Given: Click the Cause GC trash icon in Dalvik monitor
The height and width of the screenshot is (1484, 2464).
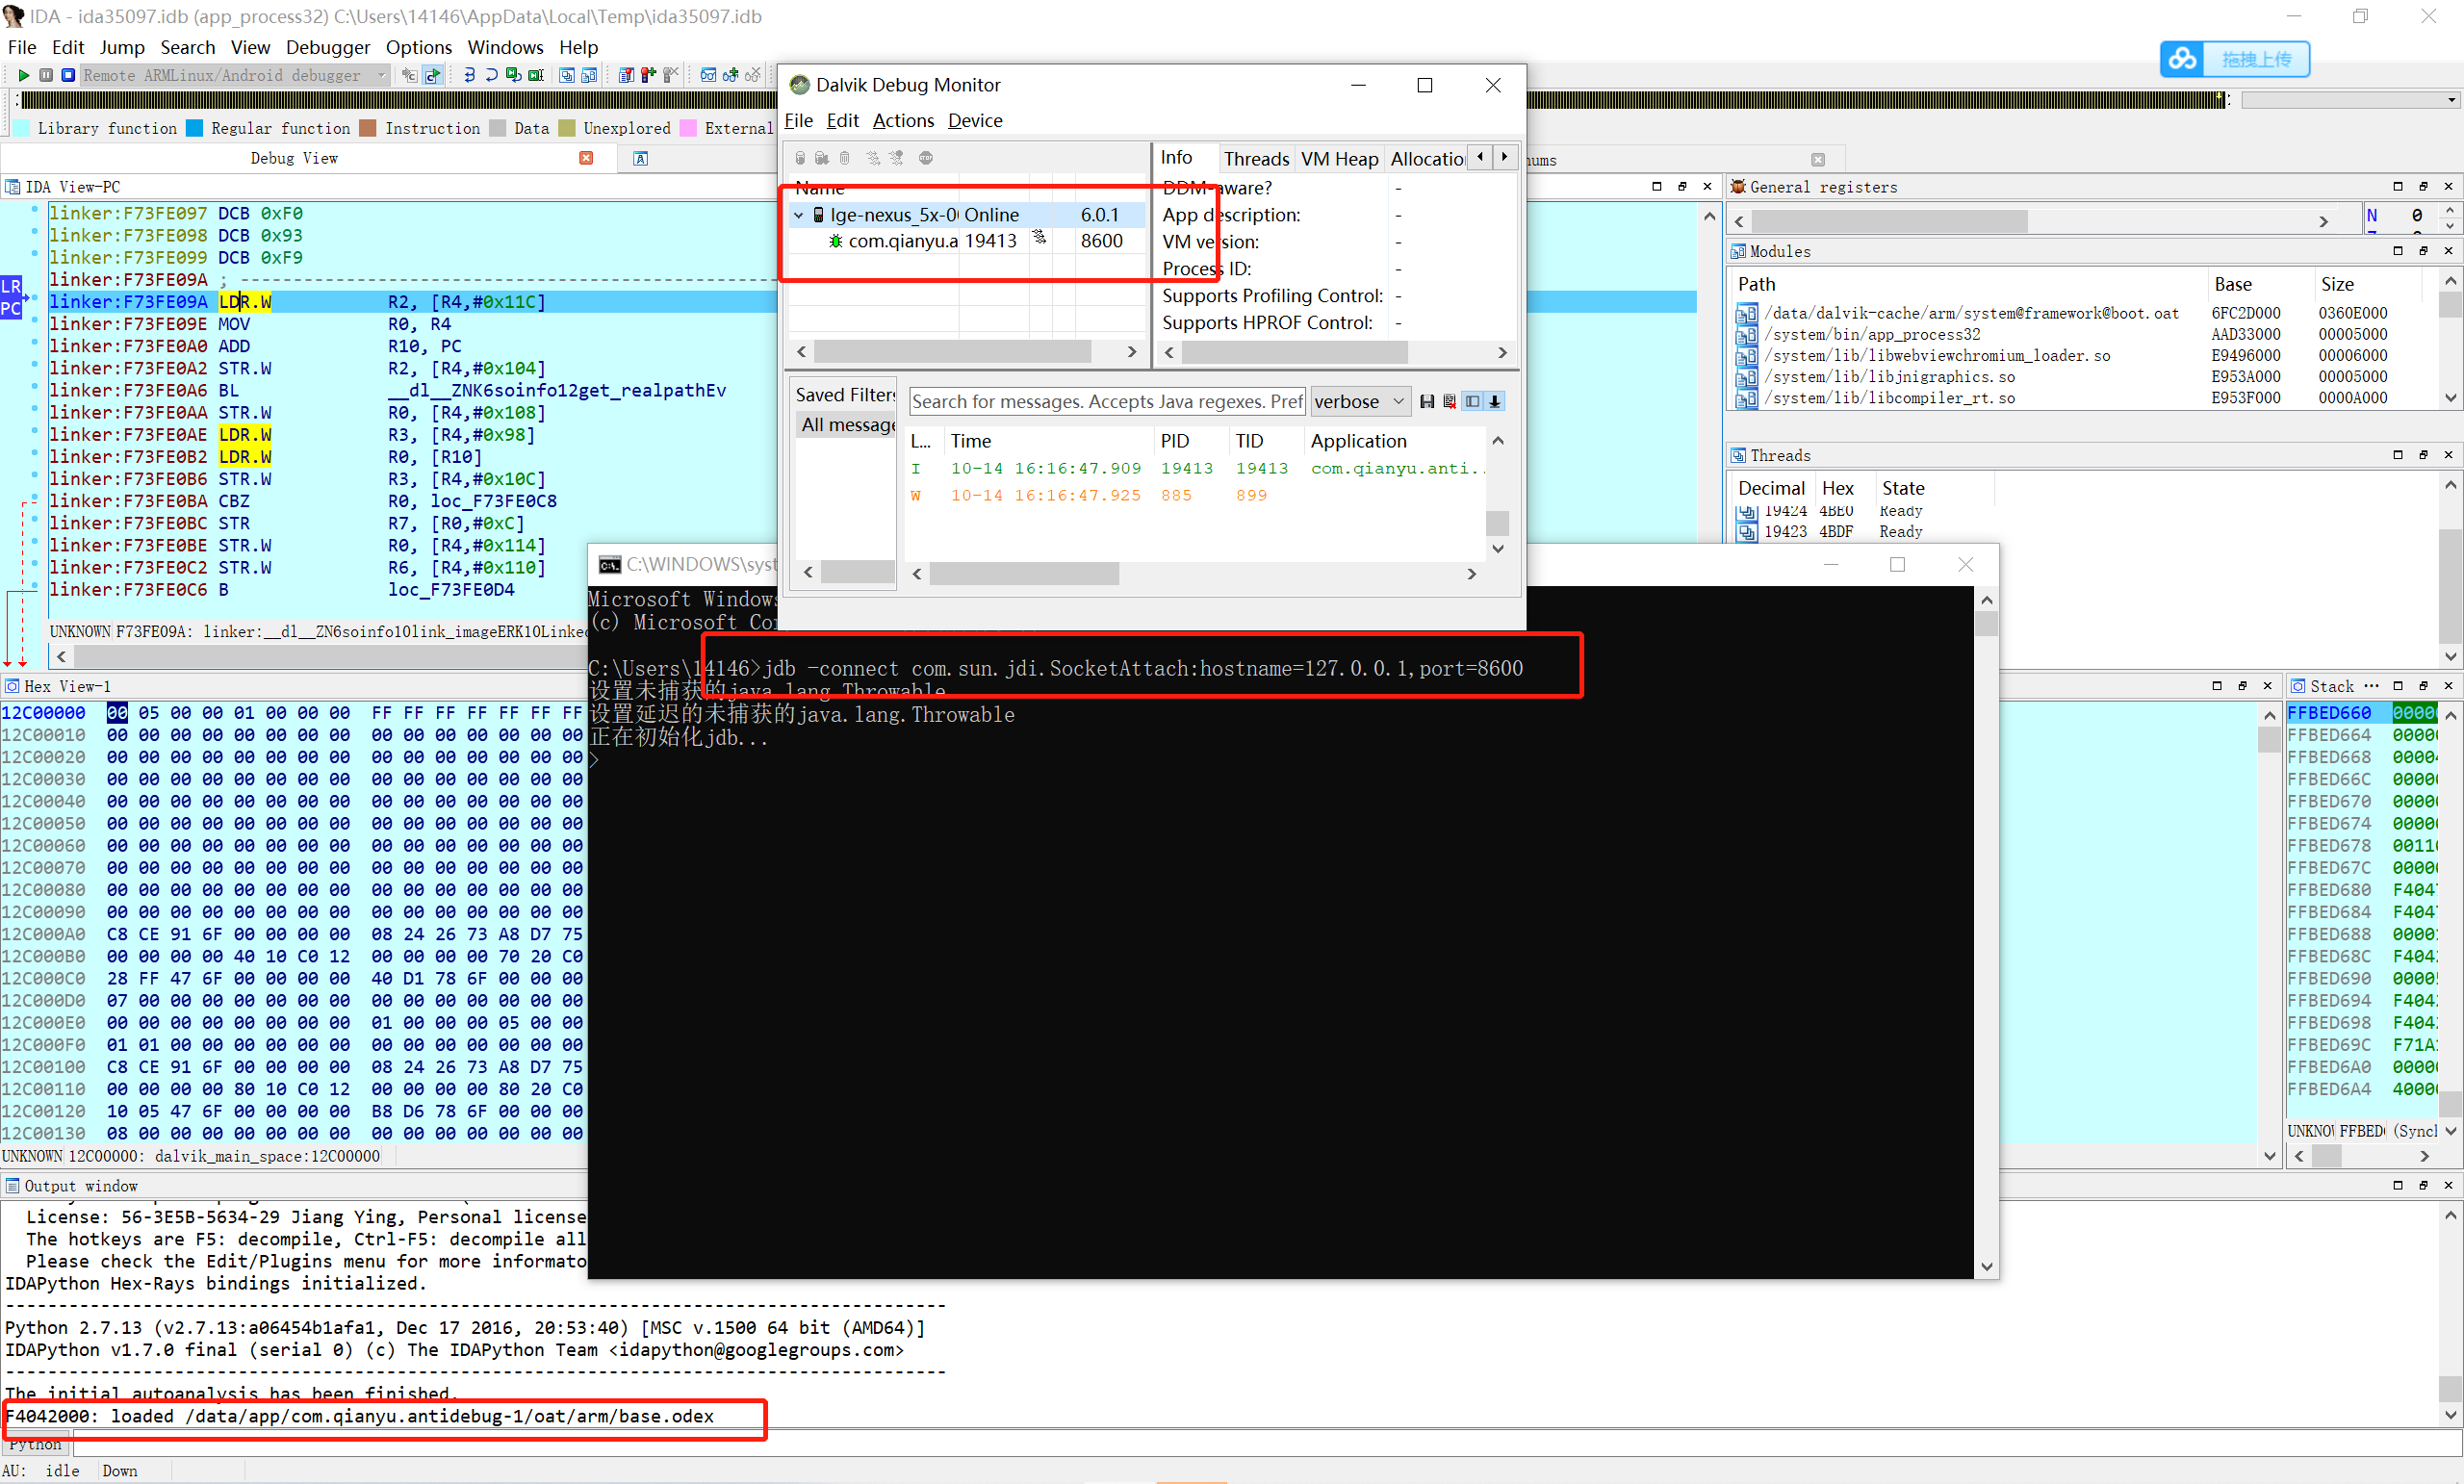Looking at the screenshot, I should [845, 158].
